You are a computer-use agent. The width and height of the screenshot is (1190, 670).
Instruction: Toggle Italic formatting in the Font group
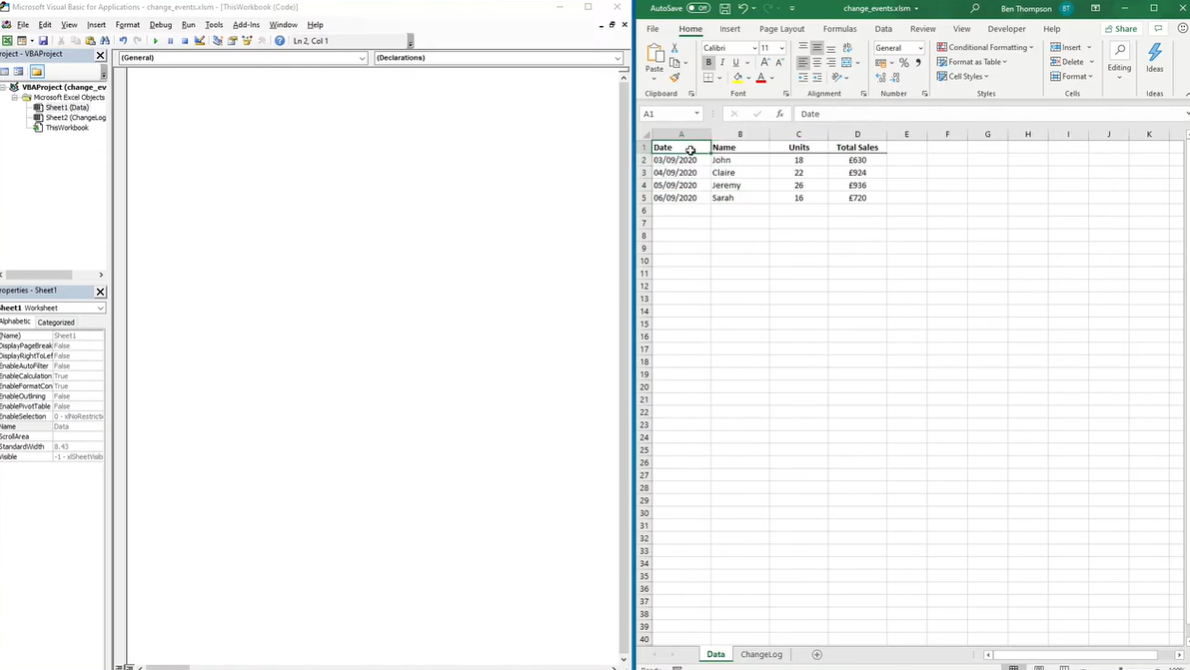(722, 62)
